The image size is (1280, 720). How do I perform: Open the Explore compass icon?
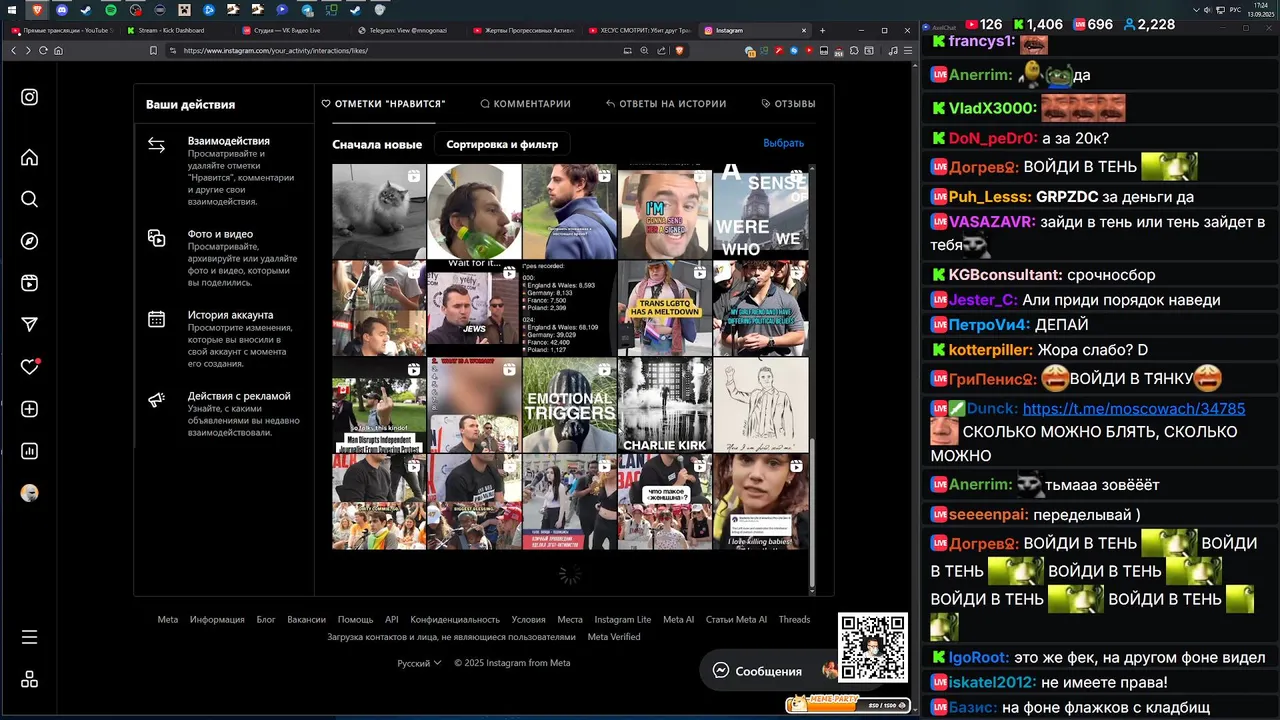30,241
